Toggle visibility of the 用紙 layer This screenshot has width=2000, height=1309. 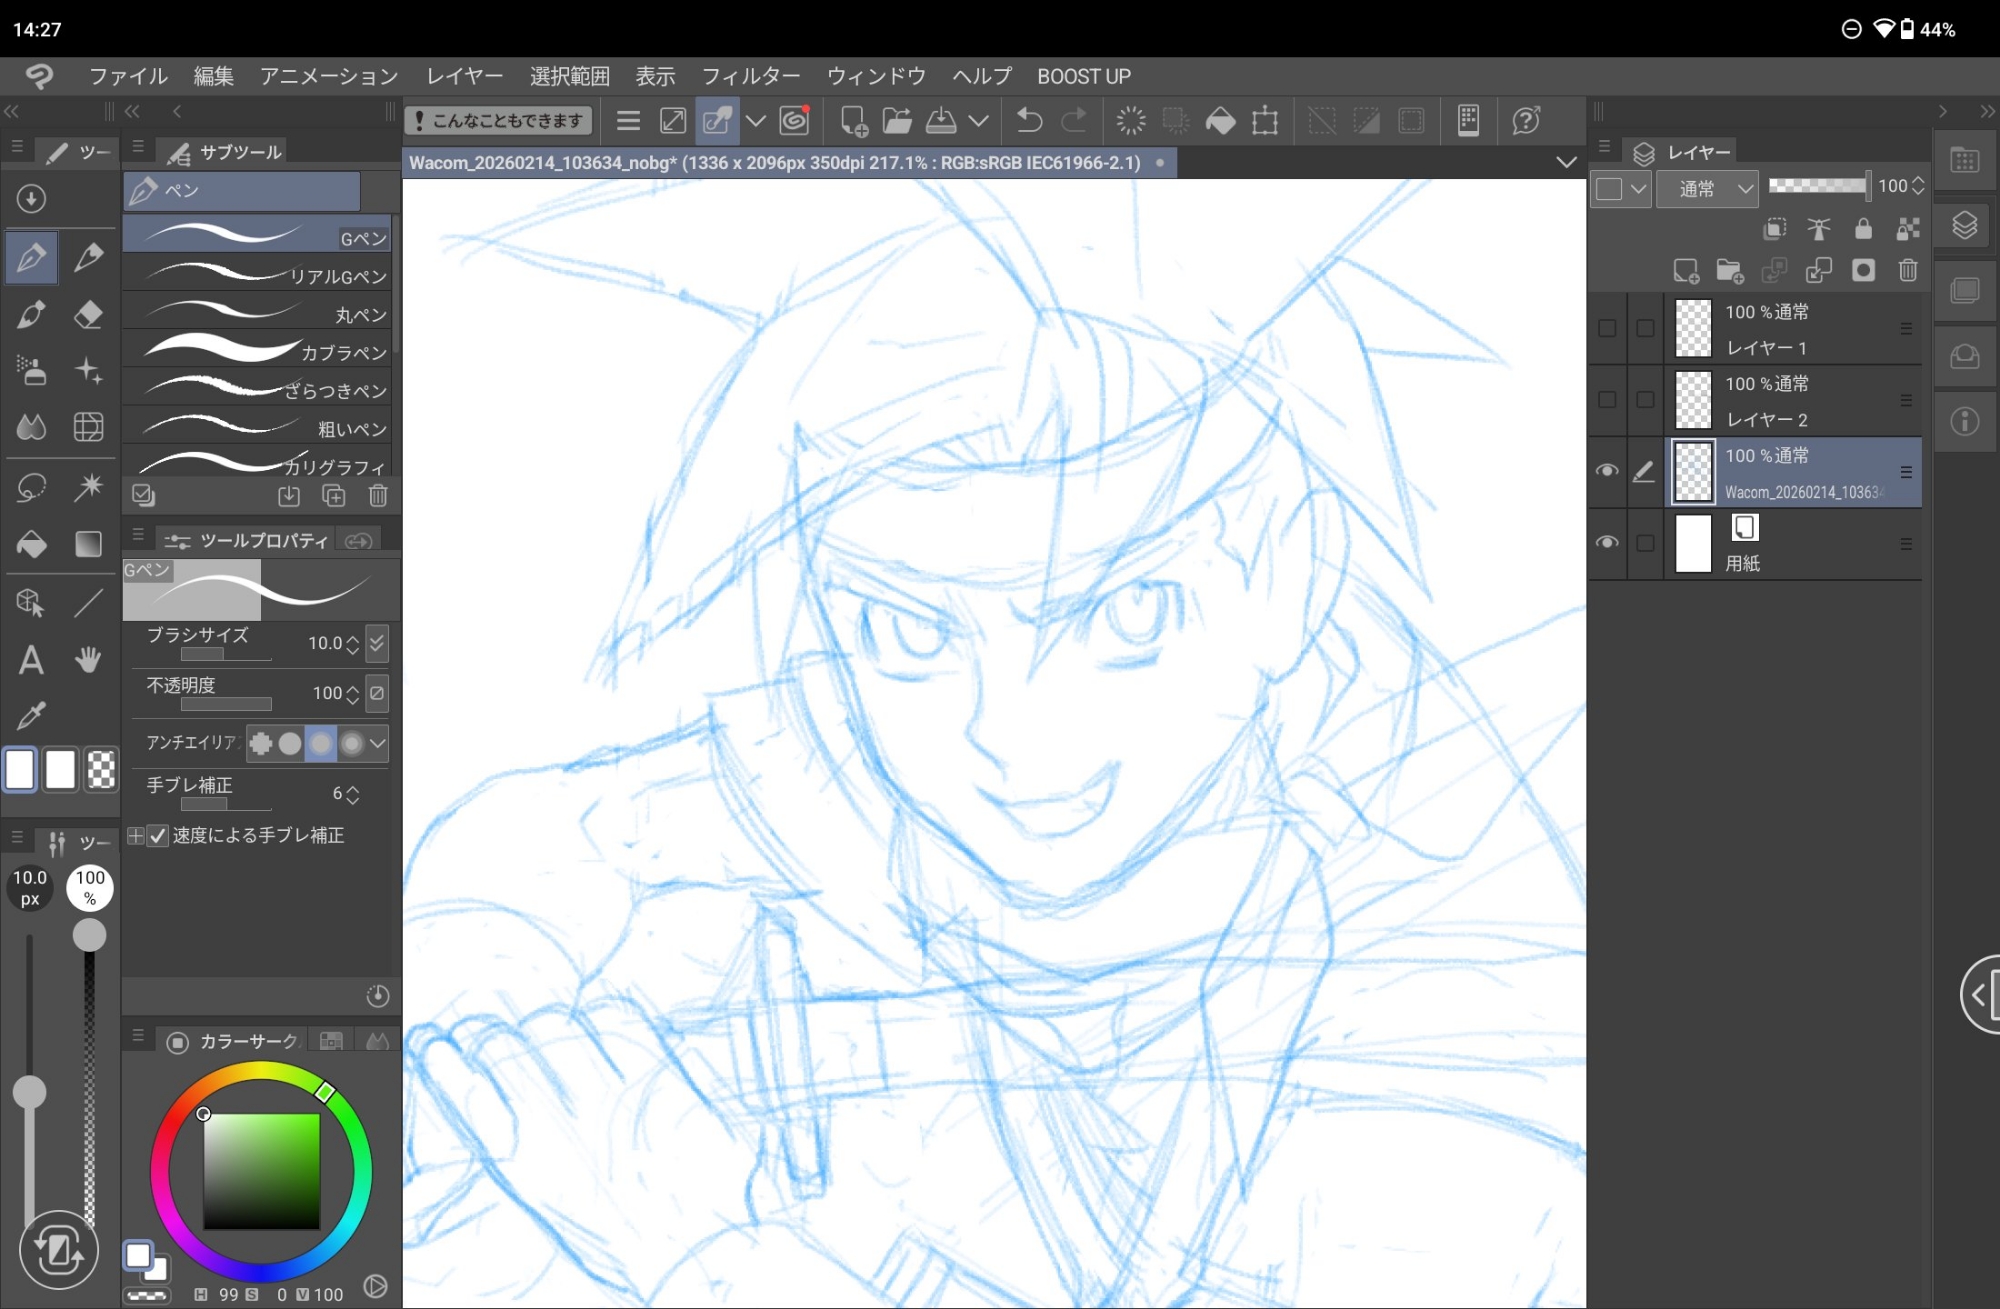point(1607,543)
